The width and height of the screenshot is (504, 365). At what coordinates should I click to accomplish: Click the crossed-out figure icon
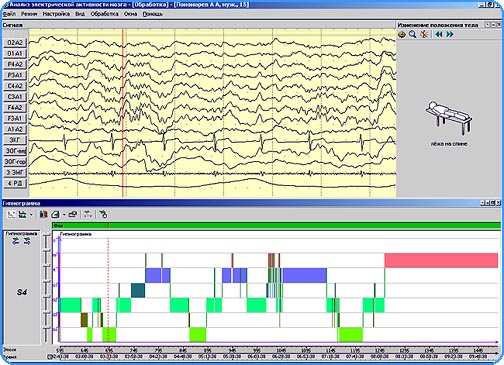coord(424,34)
